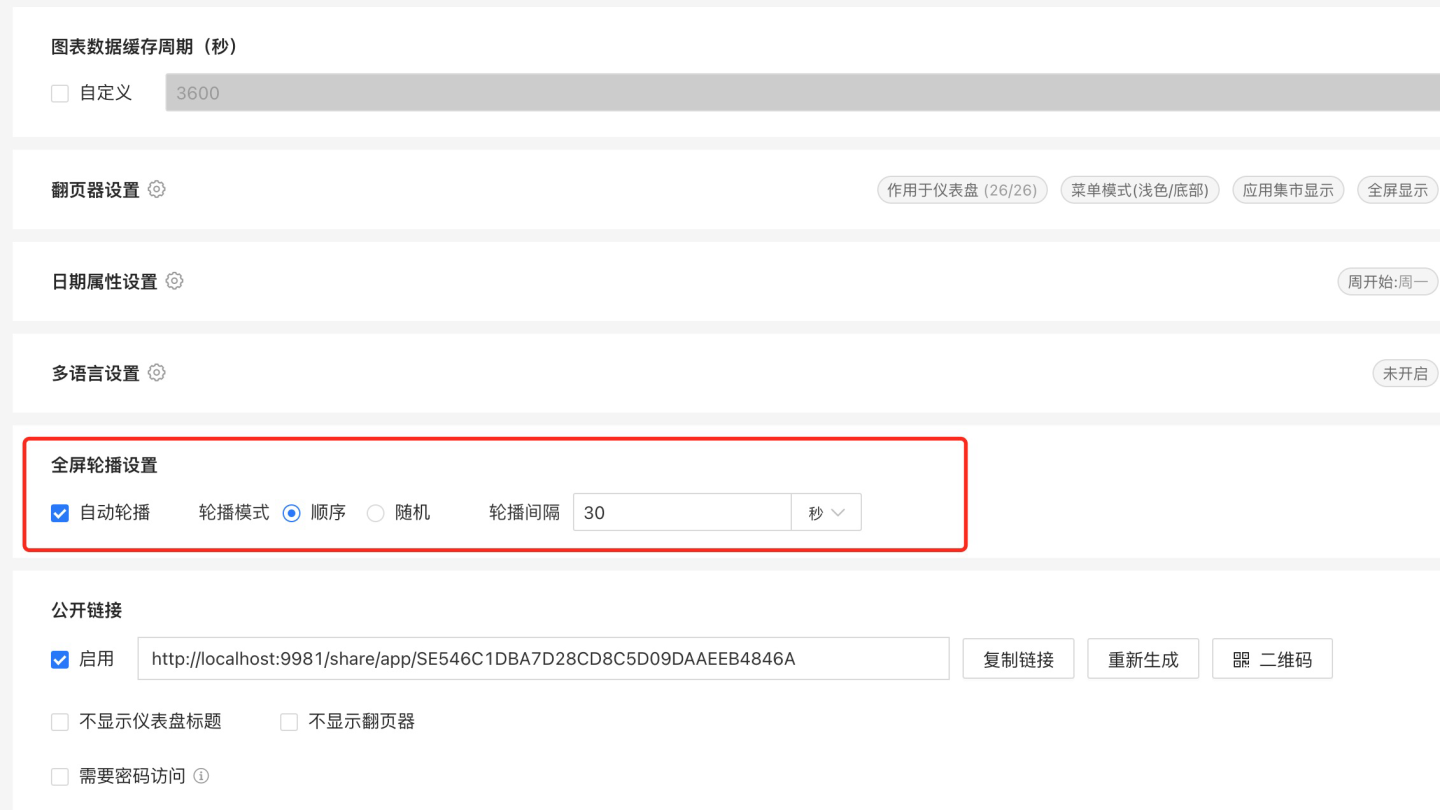Click the 复制链接 button
This screenshot has width=1440, height=810.
(1018, 659)
